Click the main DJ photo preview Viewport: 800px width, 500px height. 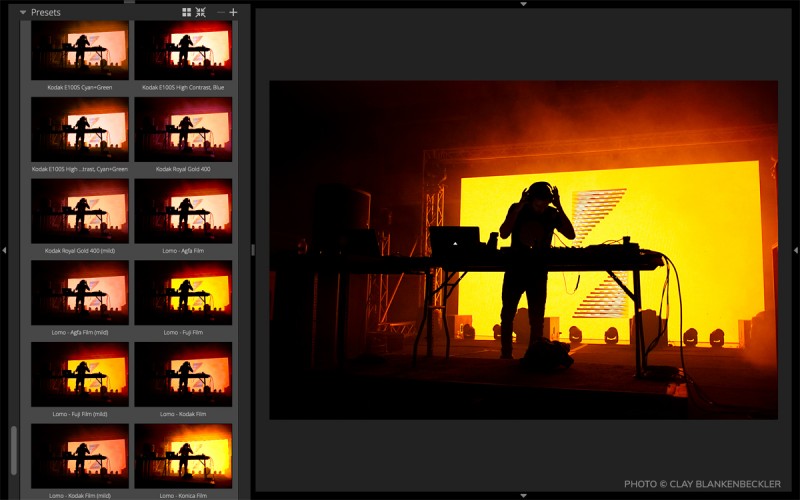(x=523, y=250)
